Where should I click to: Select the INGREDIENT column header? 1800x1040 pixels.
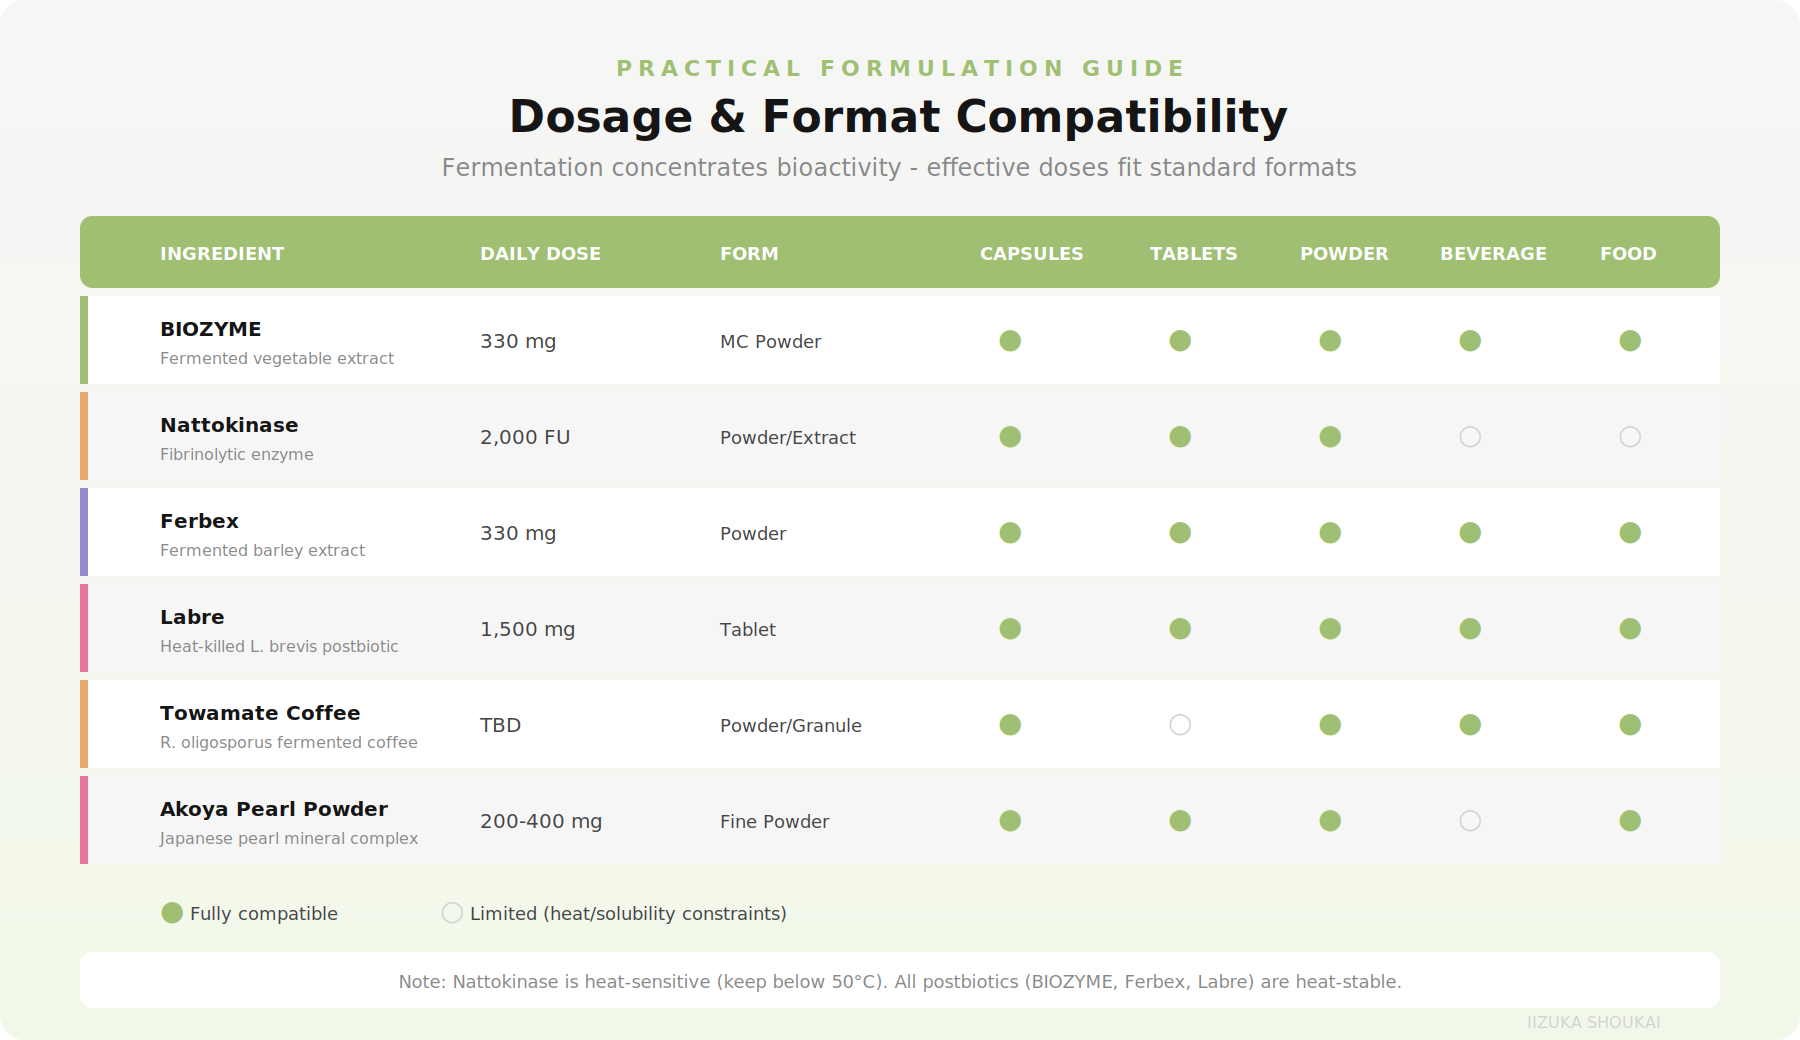[222, 254]
